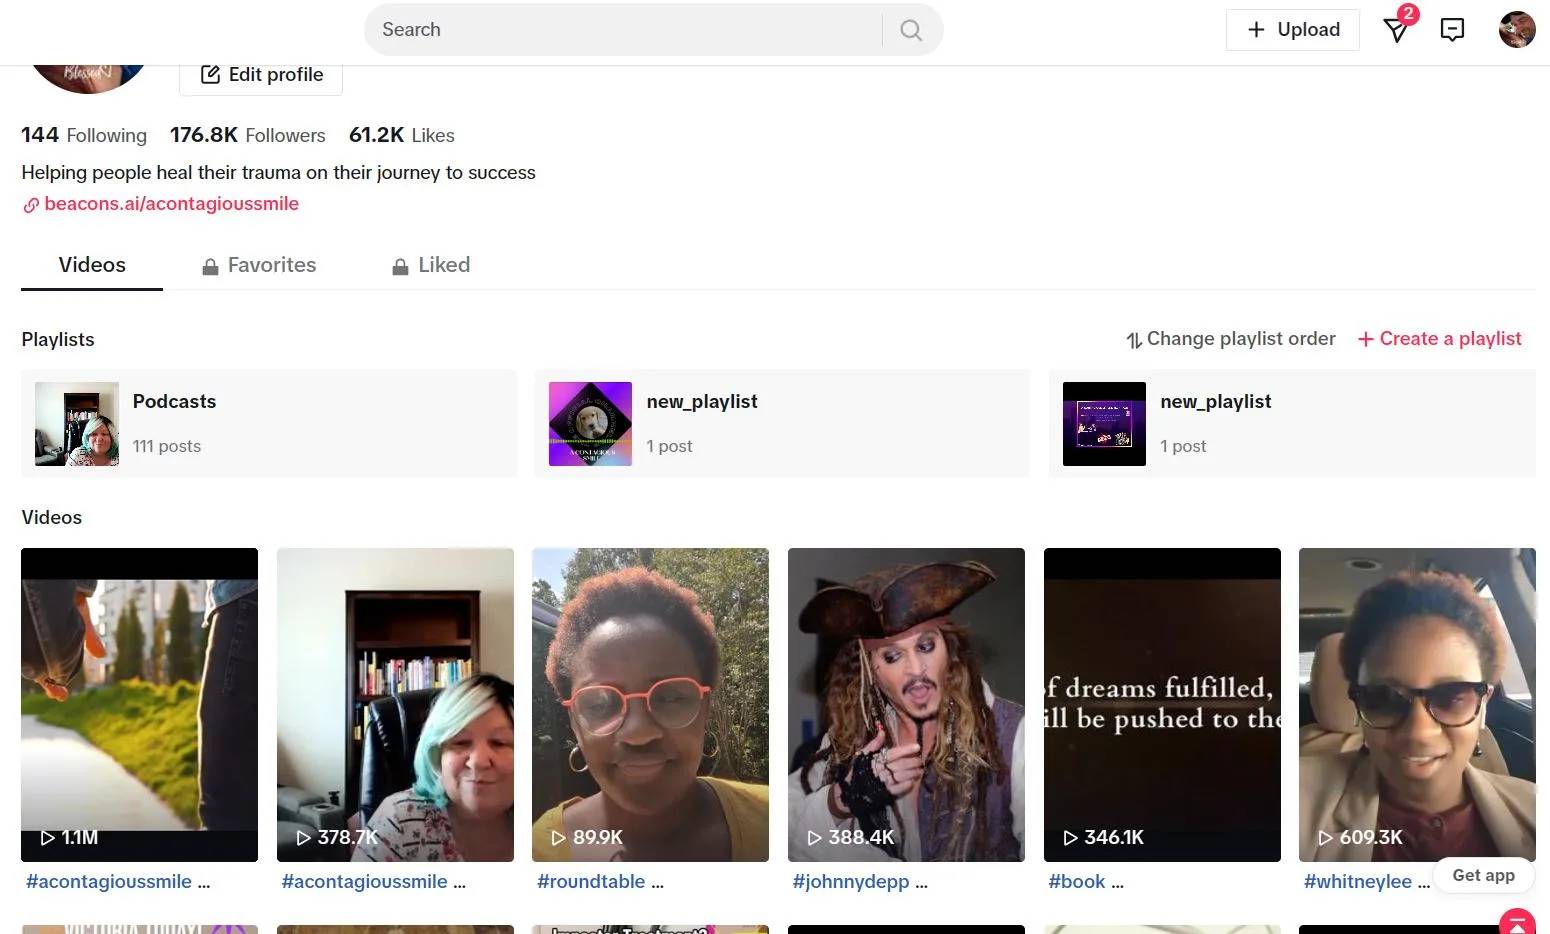The height and width of the screenshot is (934, 1550).
Task: Open the Podcasts playlist with 111 posts
Action: [x=269, y=424]
